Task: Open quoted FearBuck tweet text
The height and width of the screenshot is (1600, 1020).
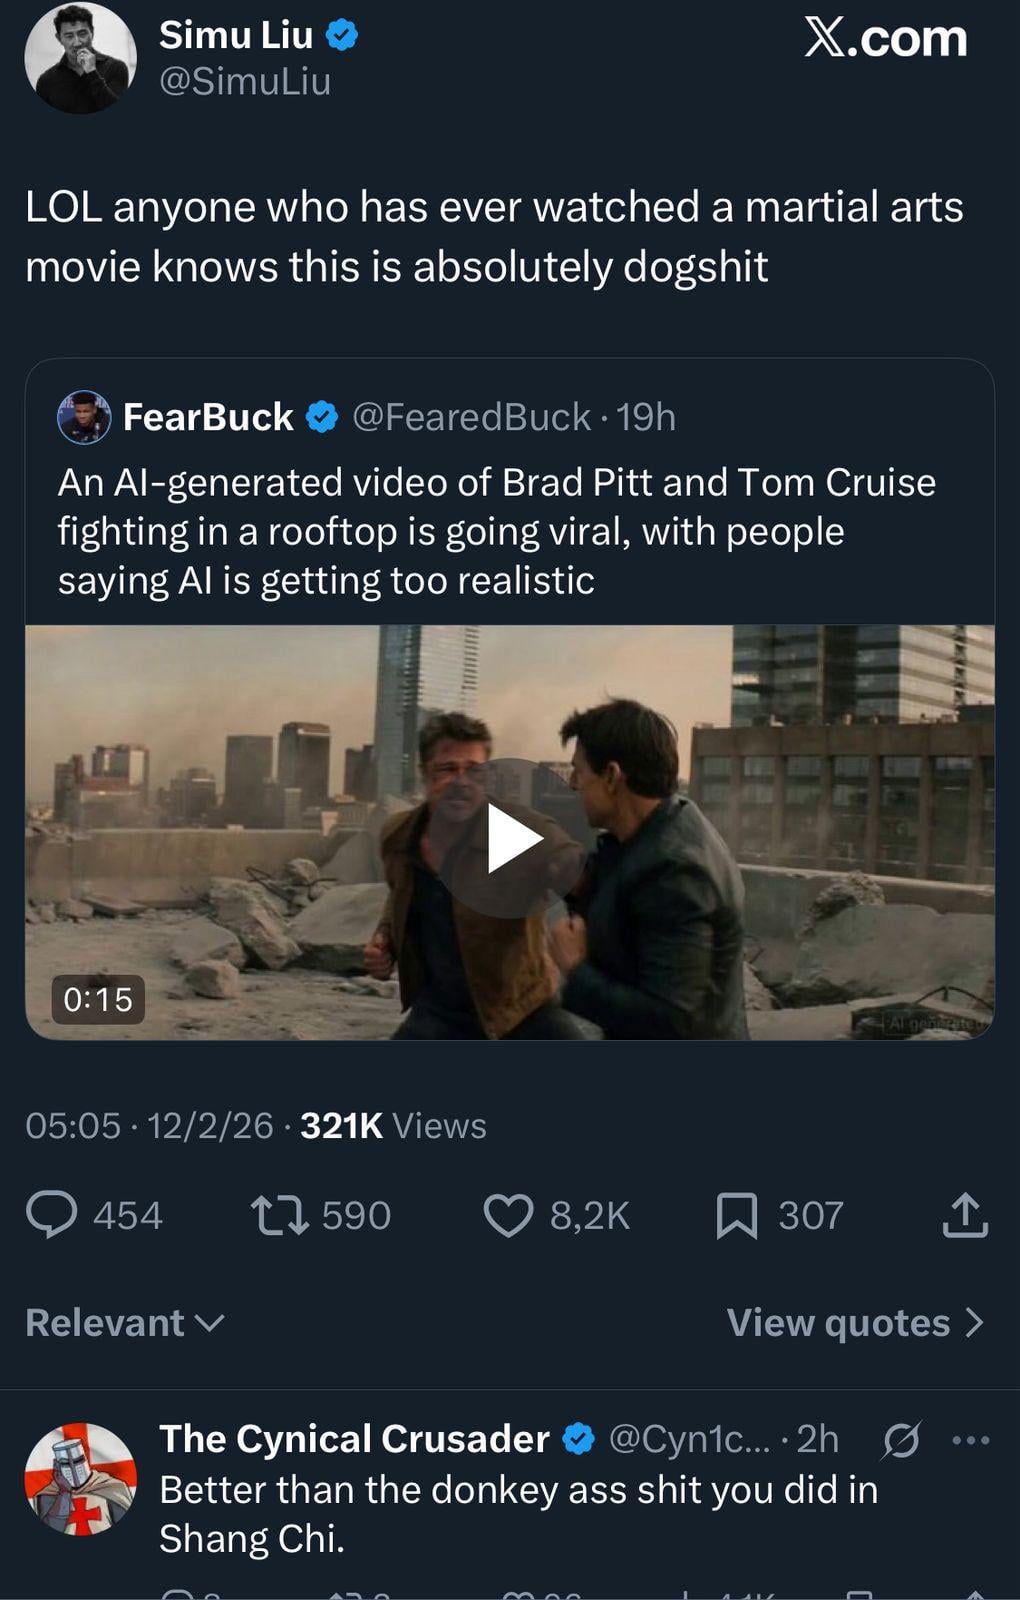Action: [x=497, y=531]
